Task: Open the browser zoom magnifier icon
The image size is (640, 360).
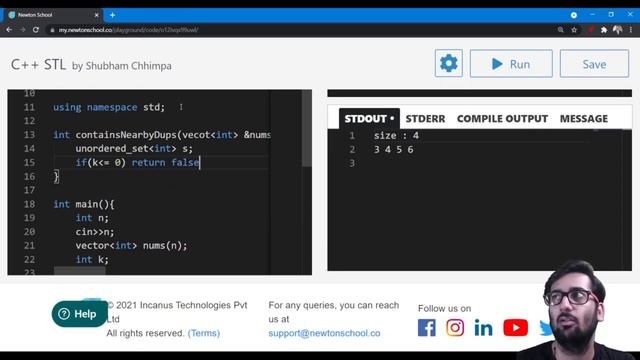Action: click(x=561, y=30)
